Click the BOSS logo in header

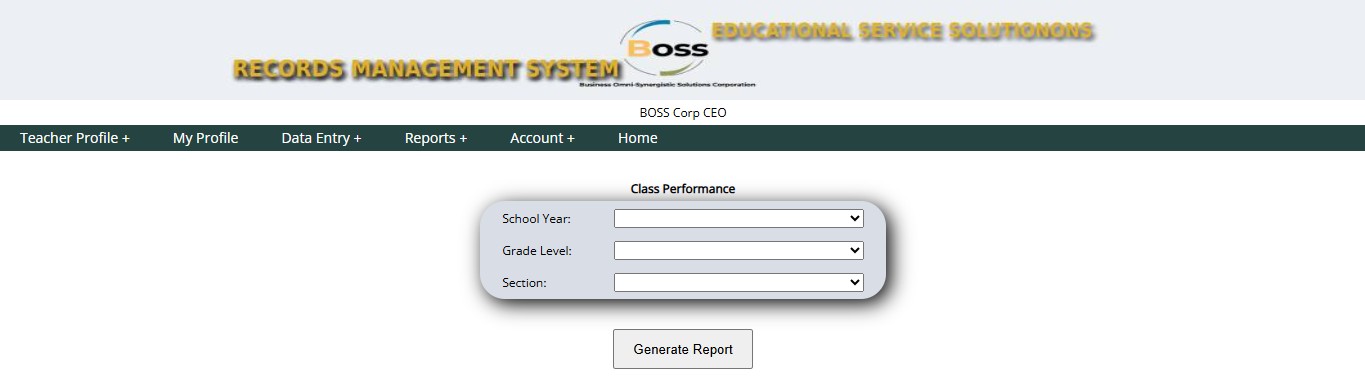point(666,53)
